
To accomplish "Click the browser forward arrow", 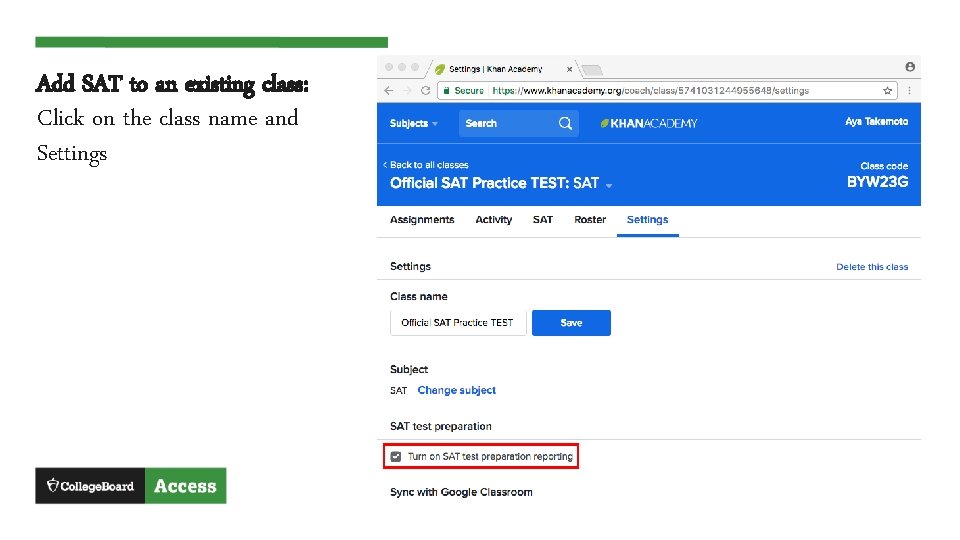I will (x=407, y=91).
